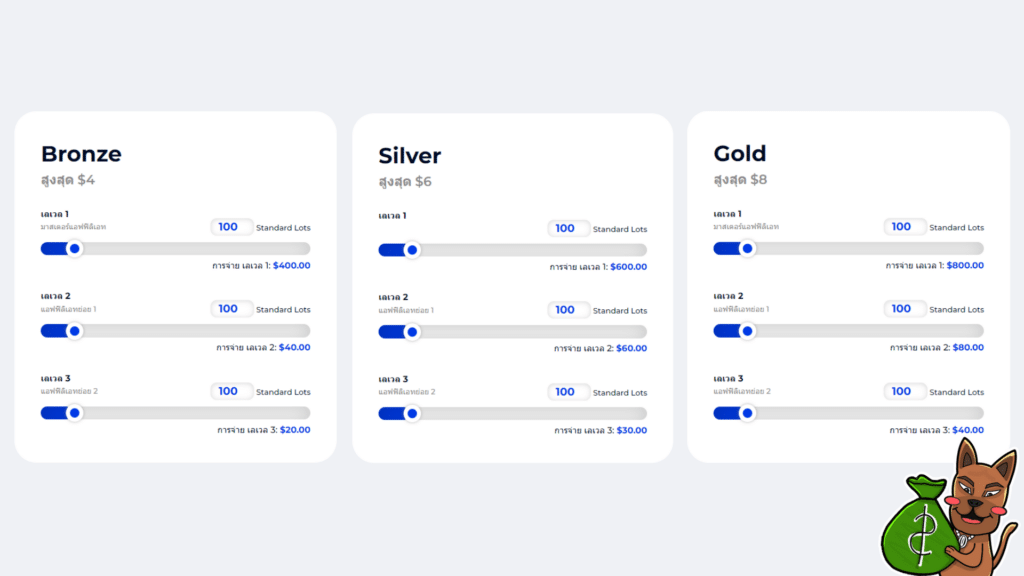Image resolution: width=1024 pixels, height=576 pixels.
Task: Click Silver level 1 Standard Lots input
Action: coord(566,228)
